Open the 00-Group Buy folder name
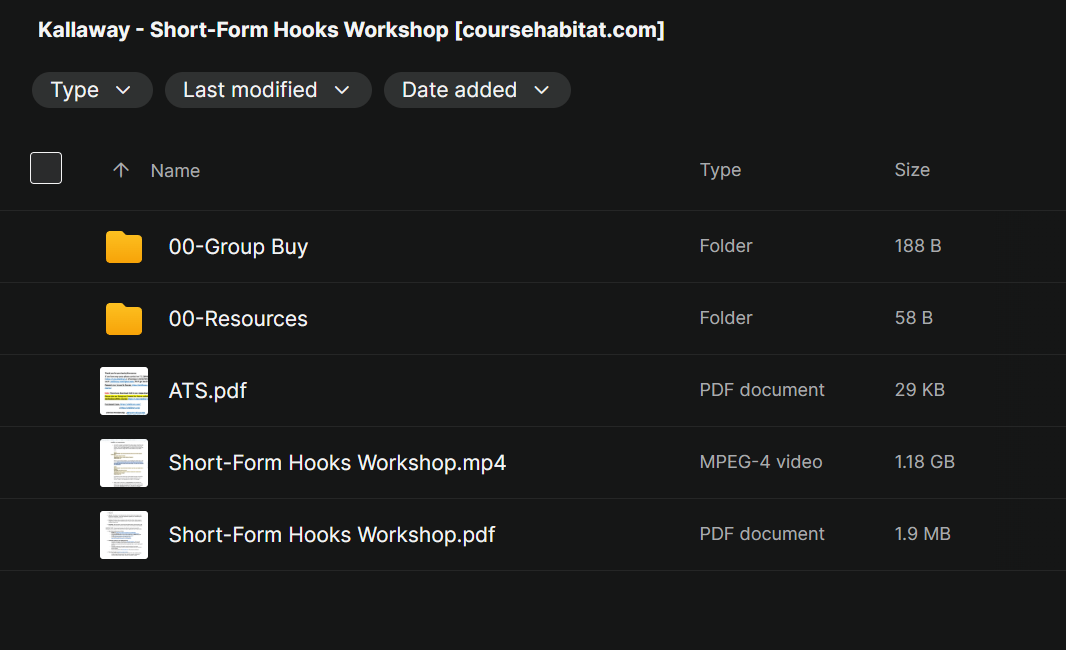This screenshot has width=1066, height=650. (238, 247)
